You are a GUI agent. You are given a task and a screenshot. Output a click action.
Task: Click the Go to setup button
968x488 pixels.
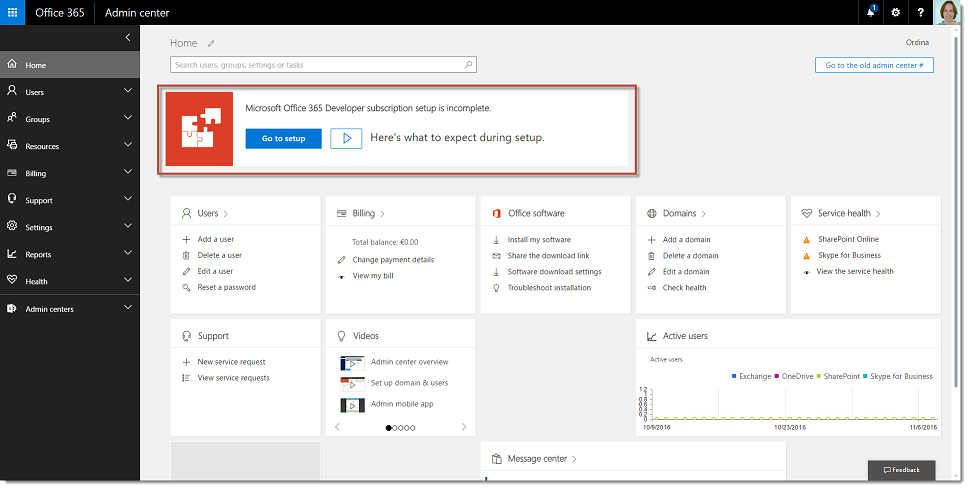pyautogui.click(x=283, y=138)
